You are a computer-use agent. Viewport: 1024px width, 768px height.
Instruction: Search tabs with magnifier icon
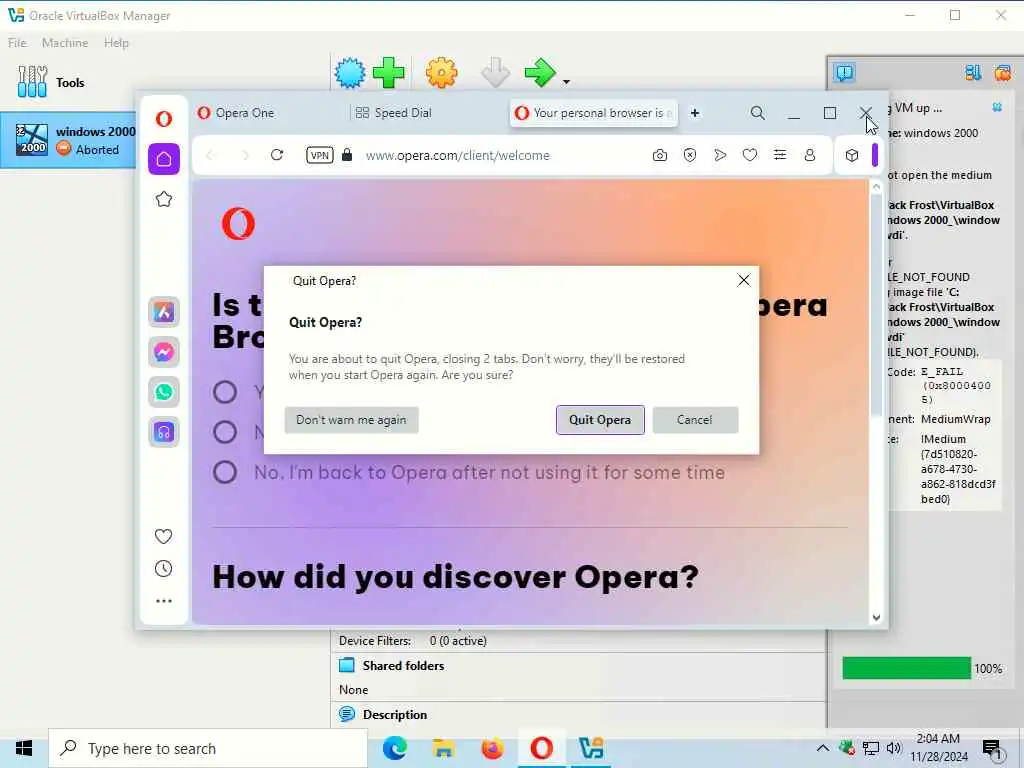[758, 113]
